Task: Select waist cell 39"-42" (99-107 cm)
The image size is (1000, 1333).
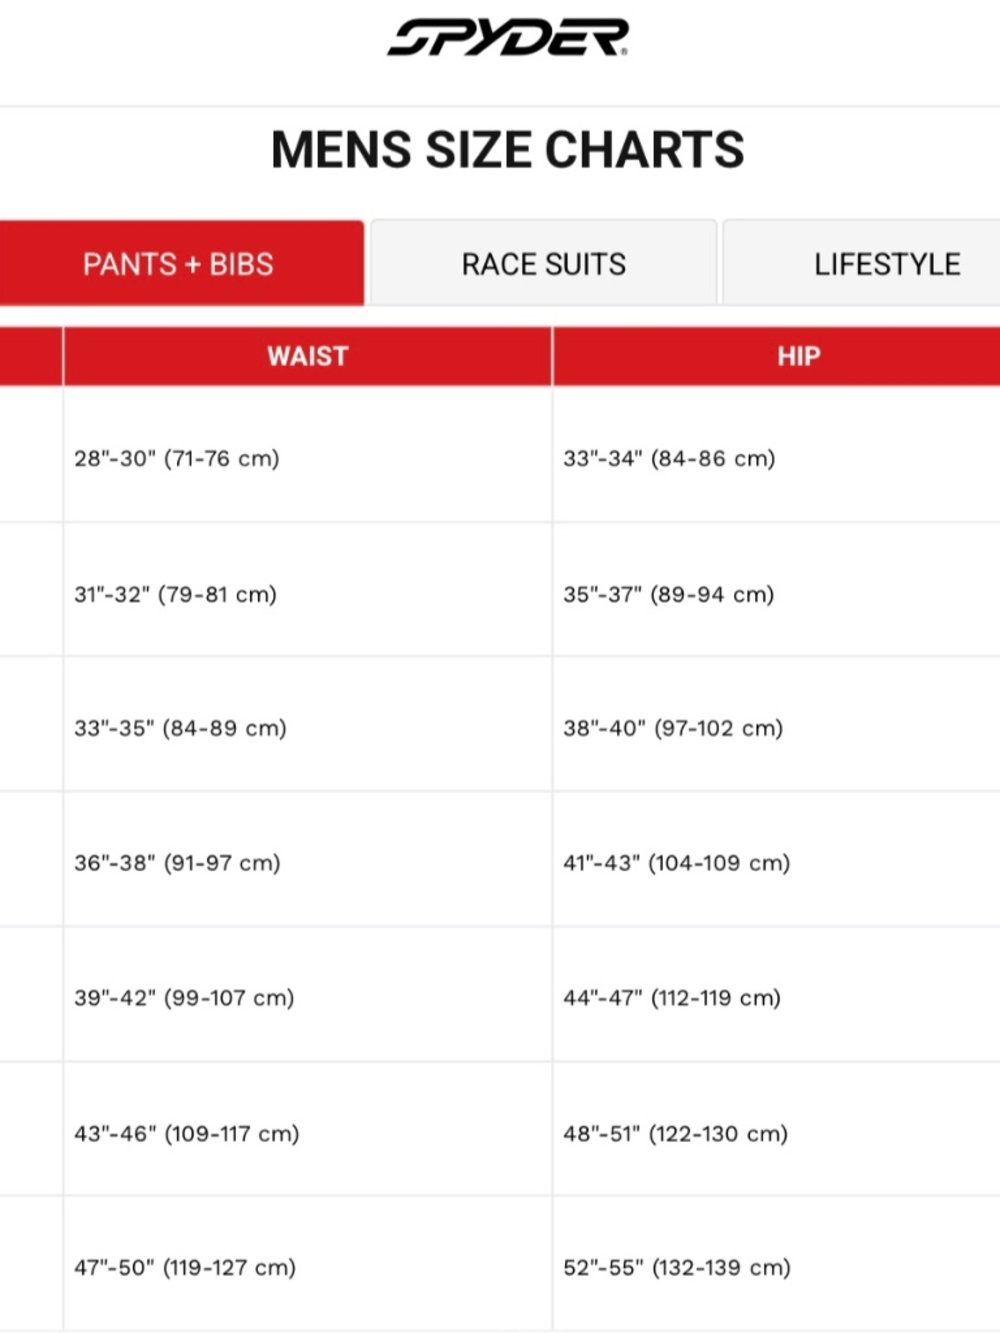Action: (x=308, y=995)
